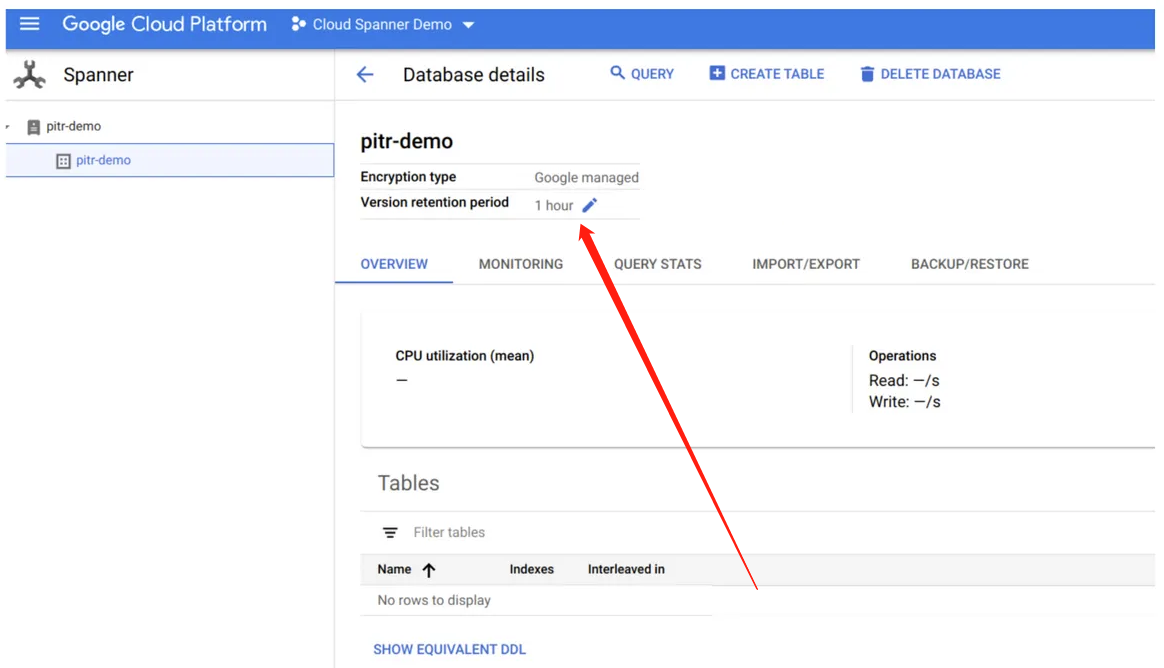Sort by the Name column header
Viewport: 1164px width, 668px height.
click(x=394, y=569)
